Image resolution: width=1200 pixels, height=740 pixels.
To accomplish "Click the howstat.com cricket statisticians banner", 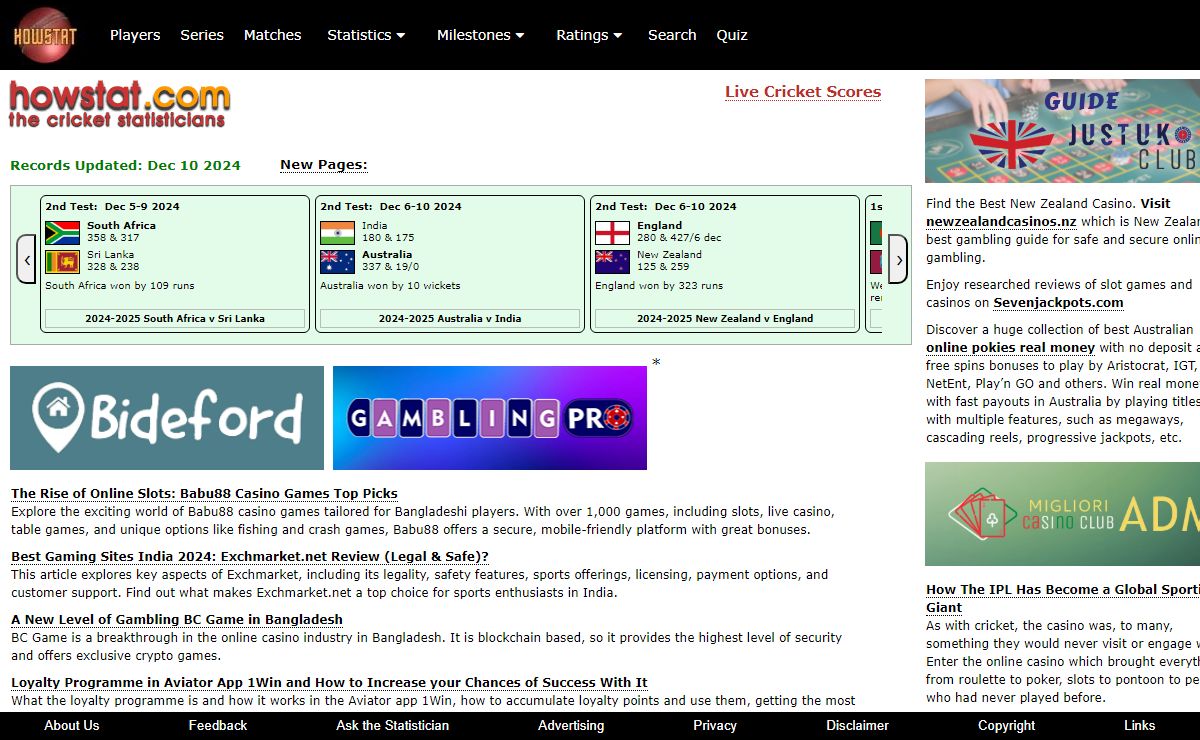I will point(120,104).
